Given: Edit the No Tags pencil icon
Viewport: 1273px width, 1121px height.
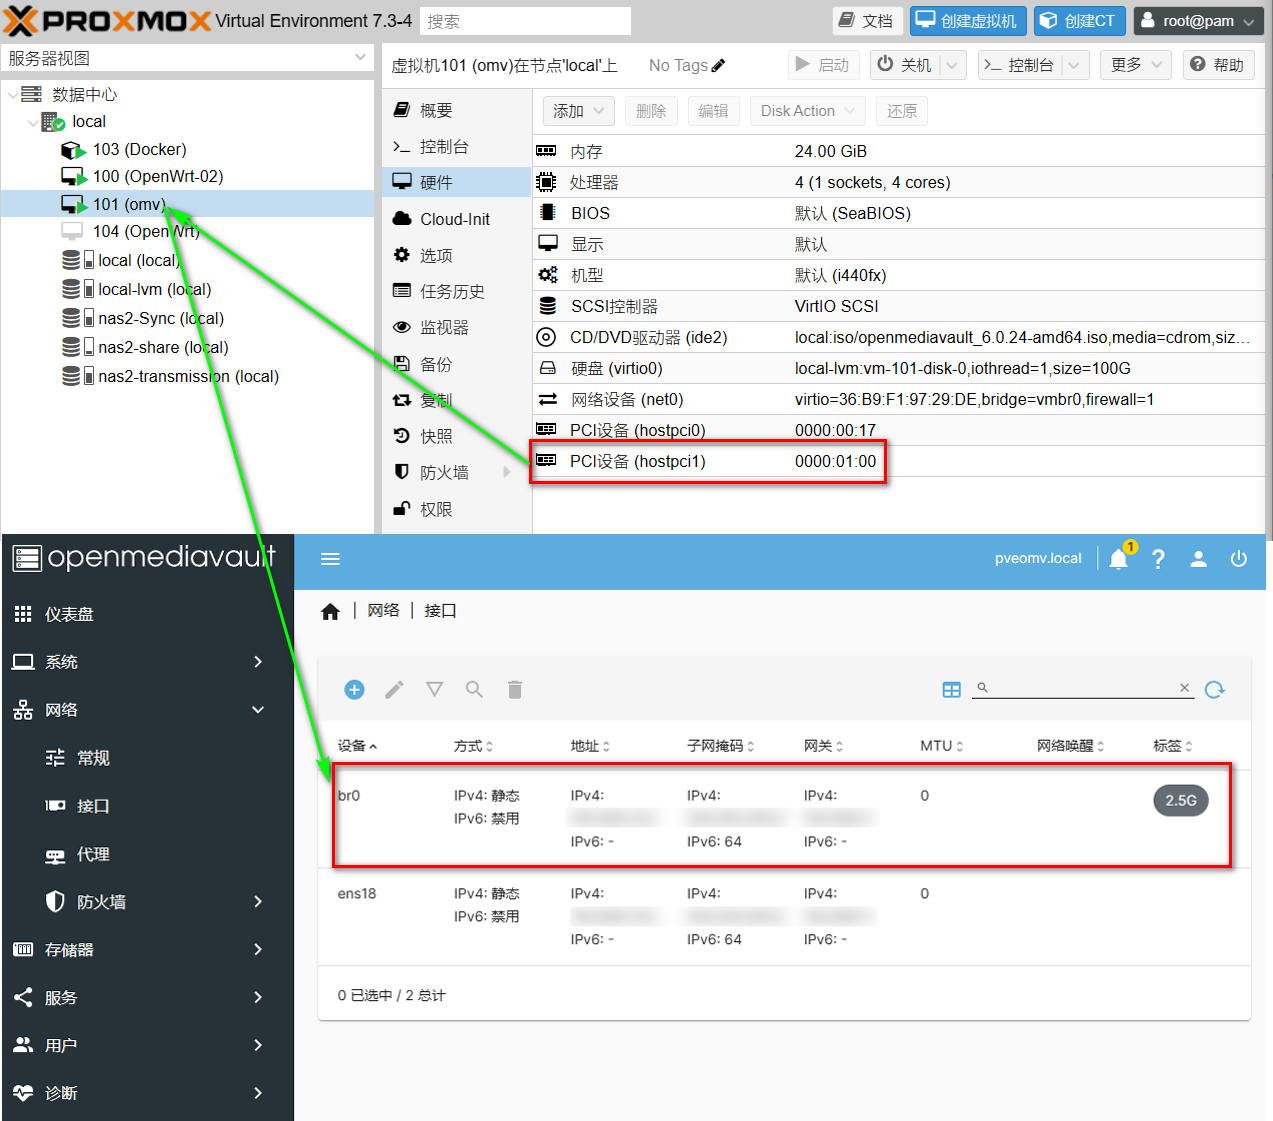Looking at the screenshot, I should [718, 66].
